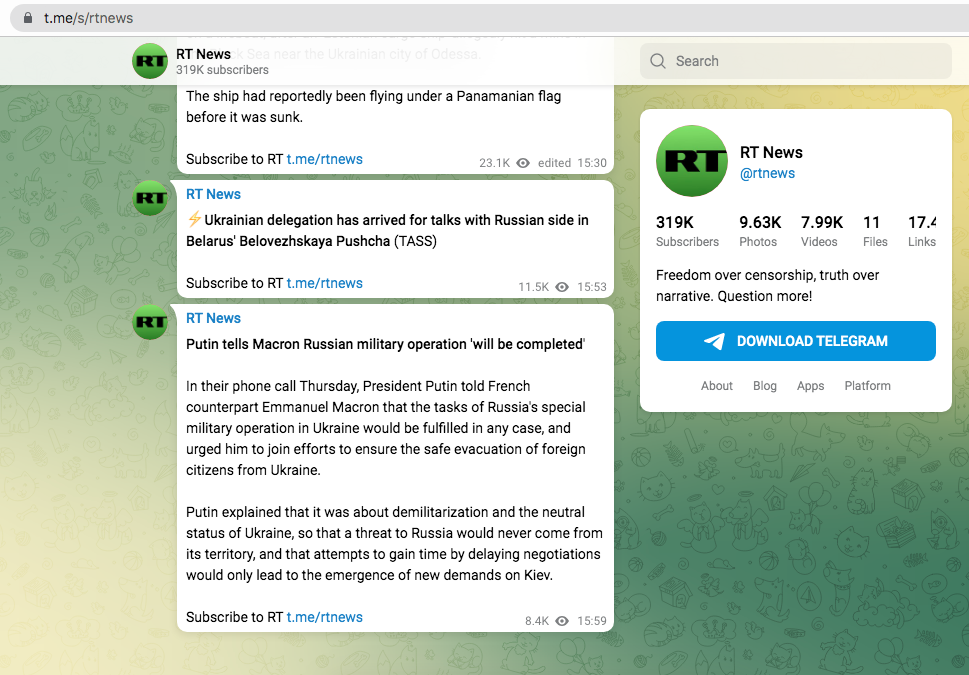Click the 17.4 Links counter

coord(922,231)
